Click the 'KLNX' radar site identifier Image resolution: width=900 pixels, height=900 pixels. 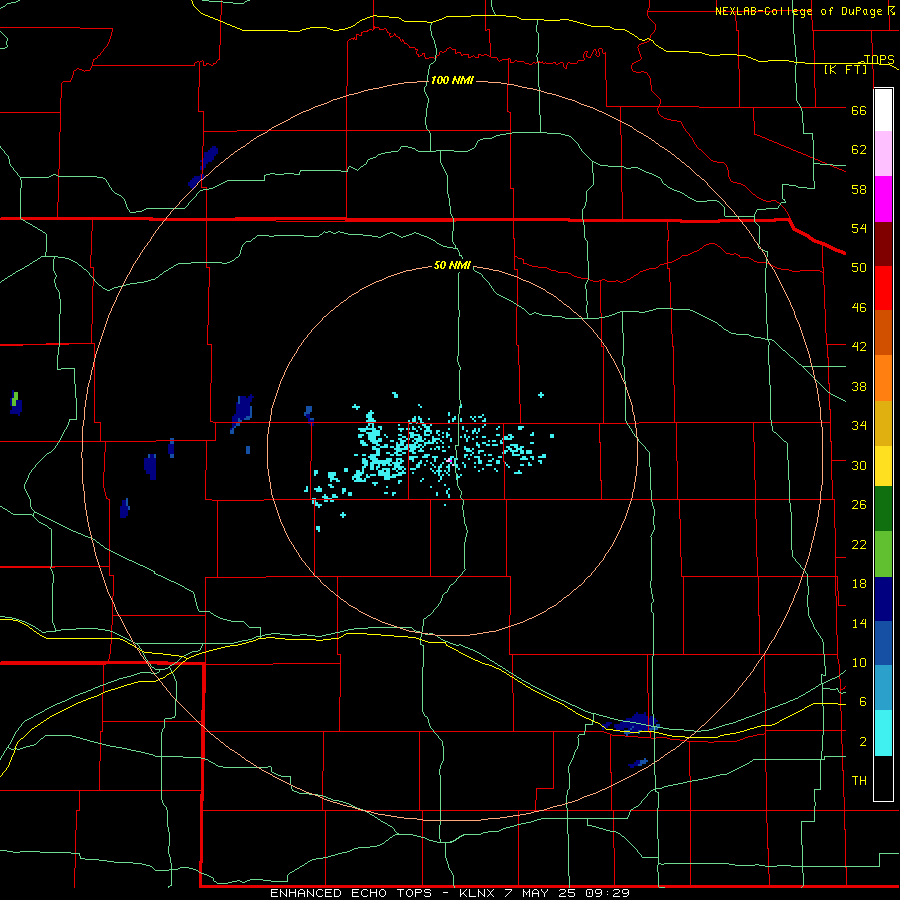coord(475,893)
